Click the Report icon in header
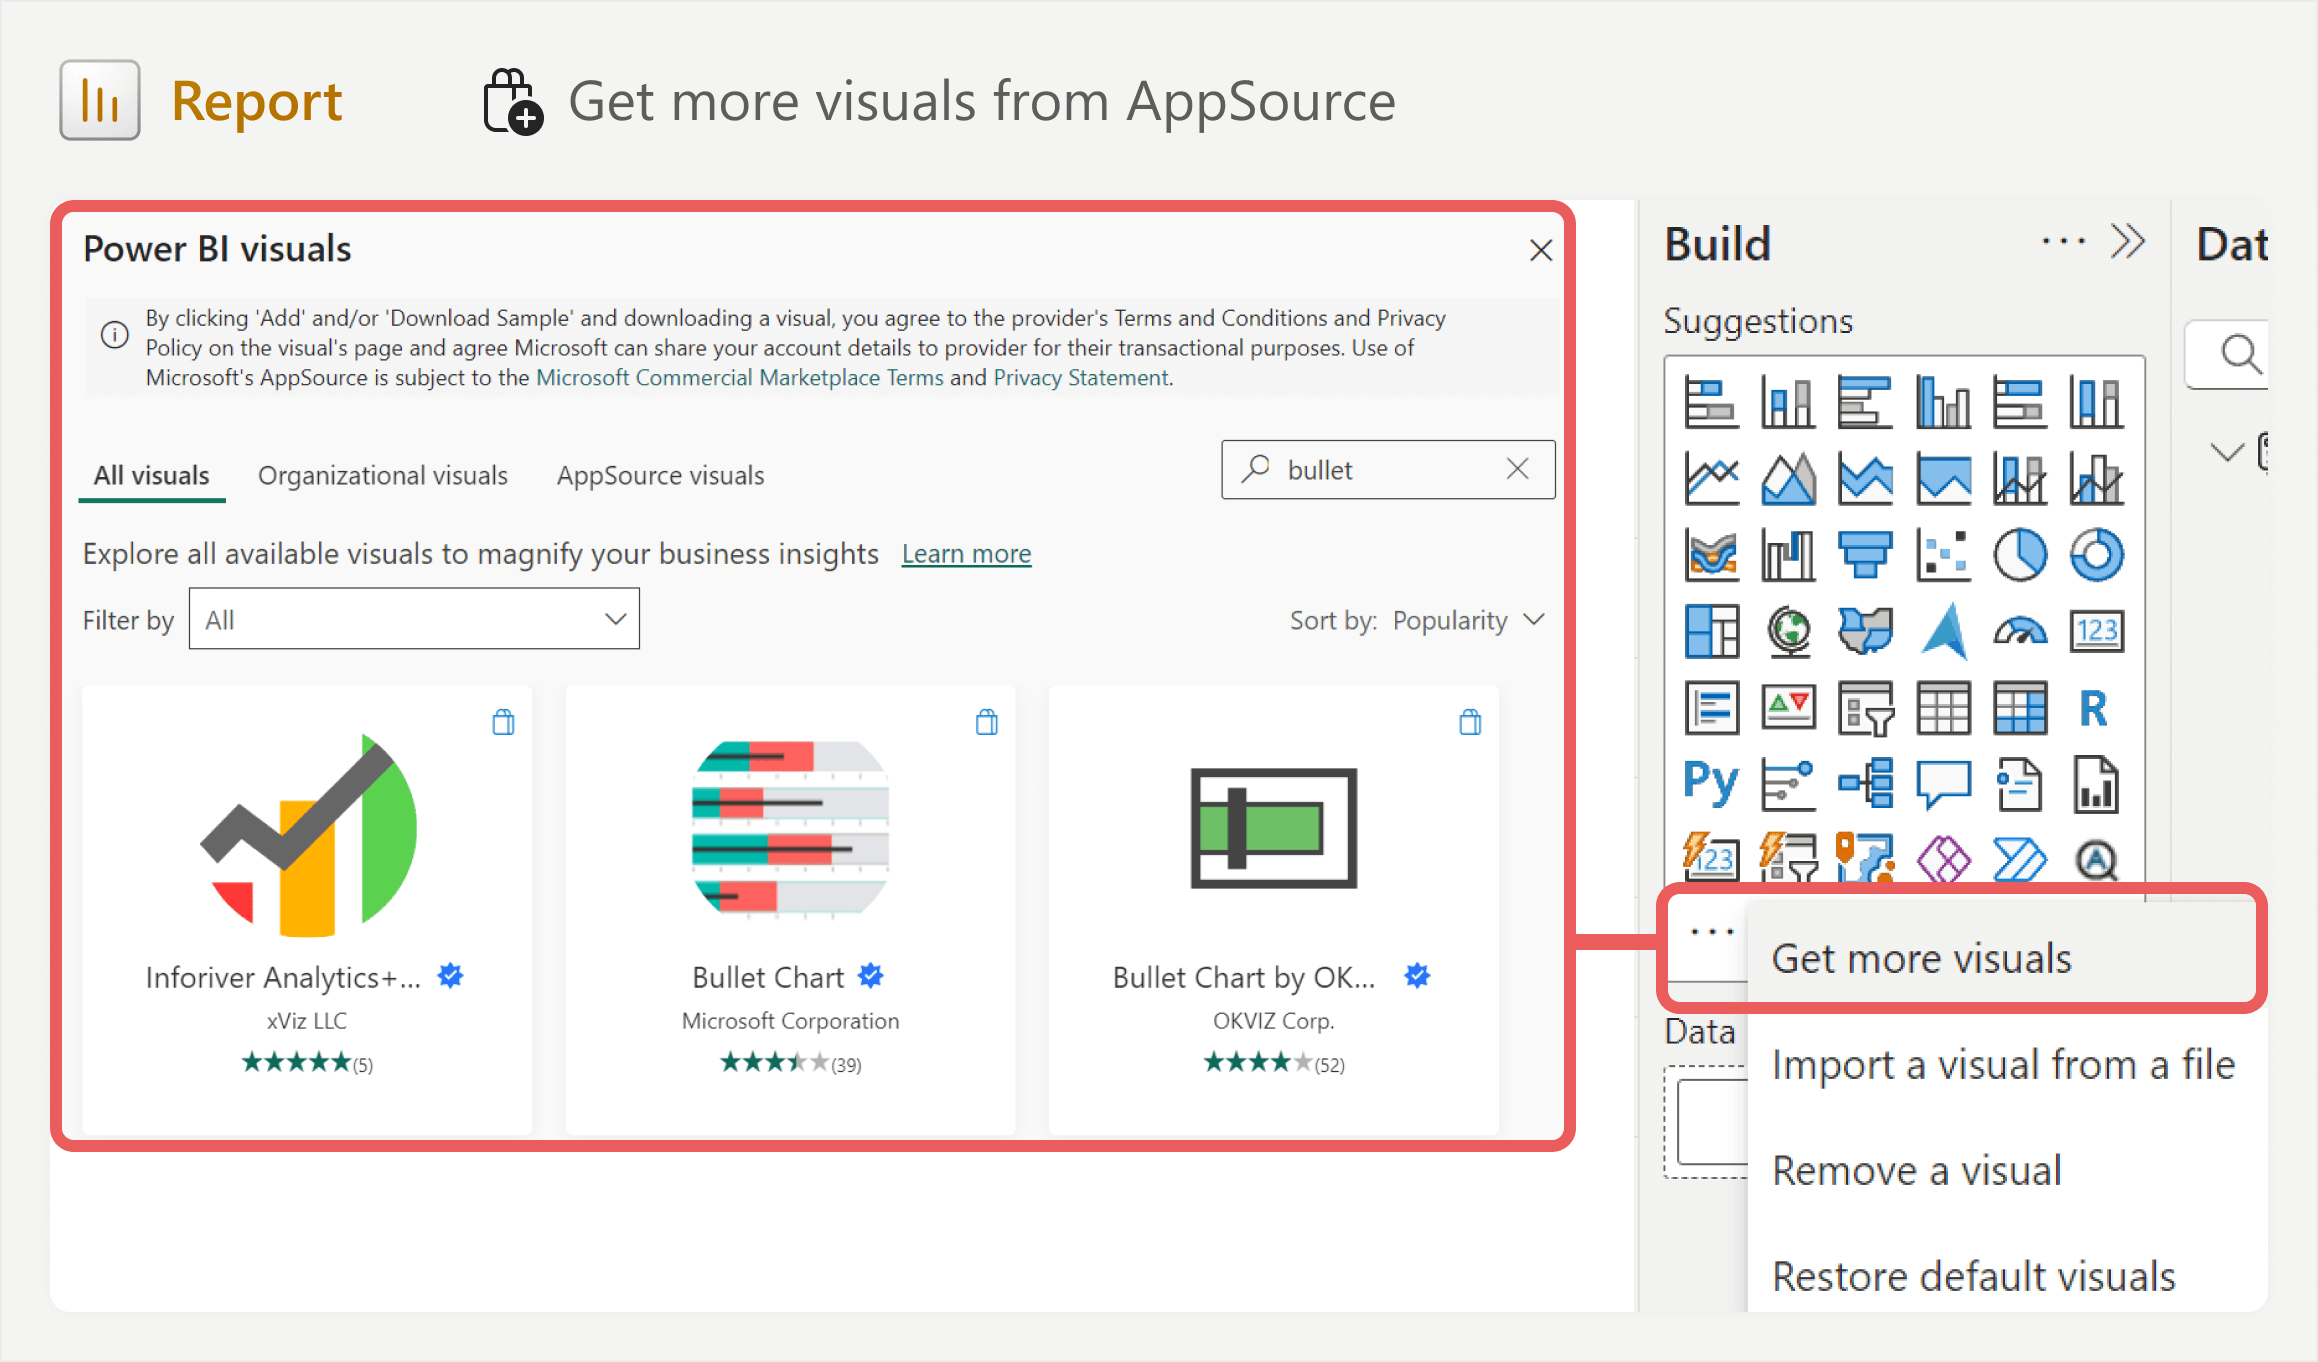 coord(100,100)
